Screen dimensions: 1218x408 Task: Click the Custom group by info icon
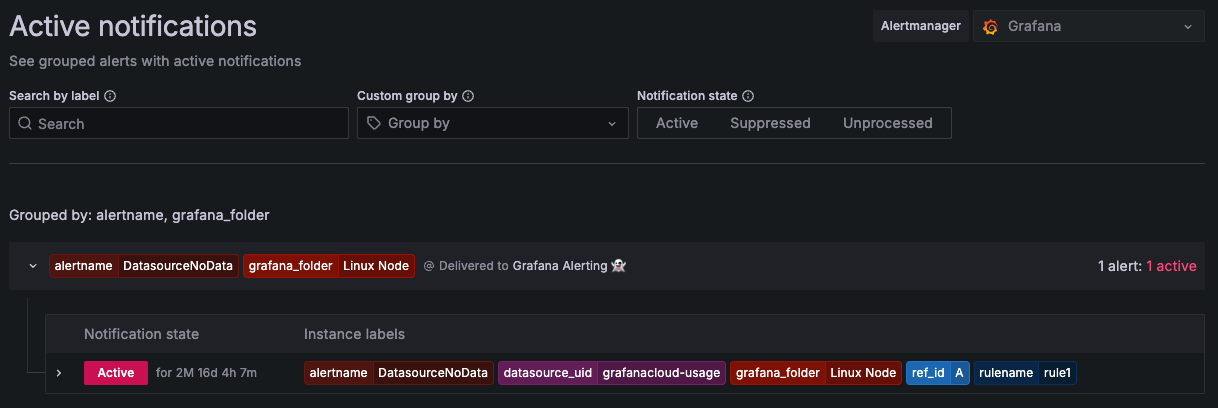(468, 96)
